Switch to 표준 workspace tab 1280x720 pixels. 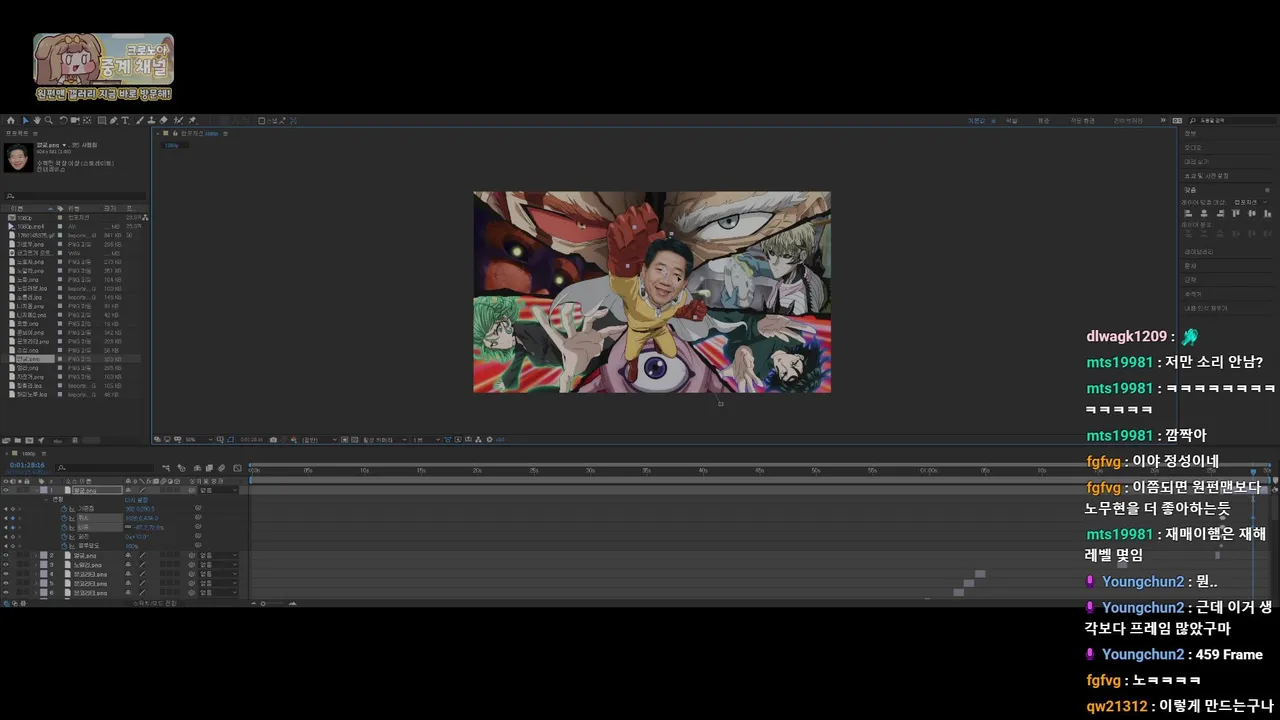1043,121
